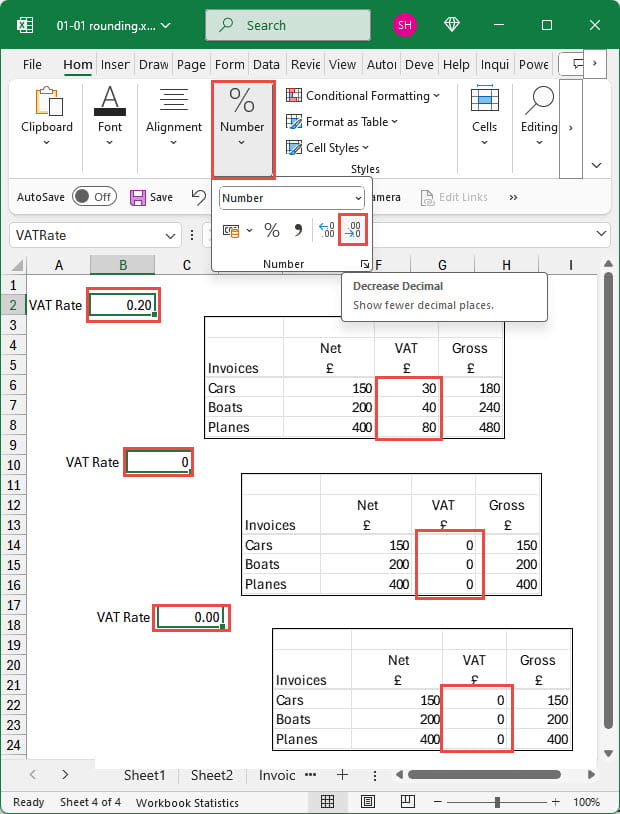Click the zoom slider handle

pos(497,802)
